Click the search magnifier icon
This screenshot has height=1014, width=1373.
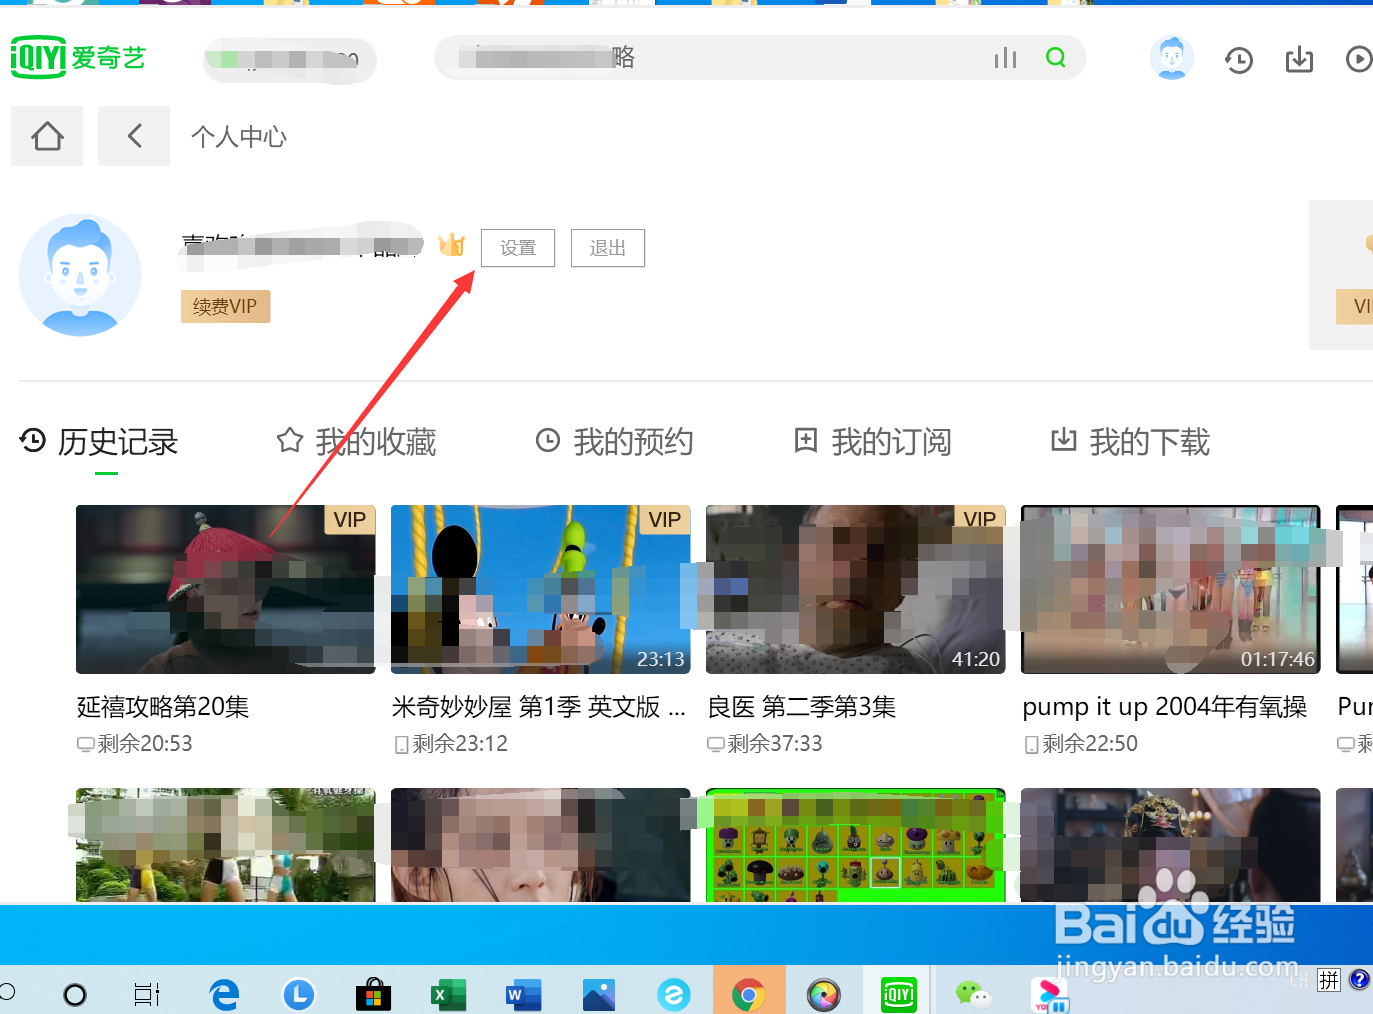pyautogui.click(x=1055, y=58)
